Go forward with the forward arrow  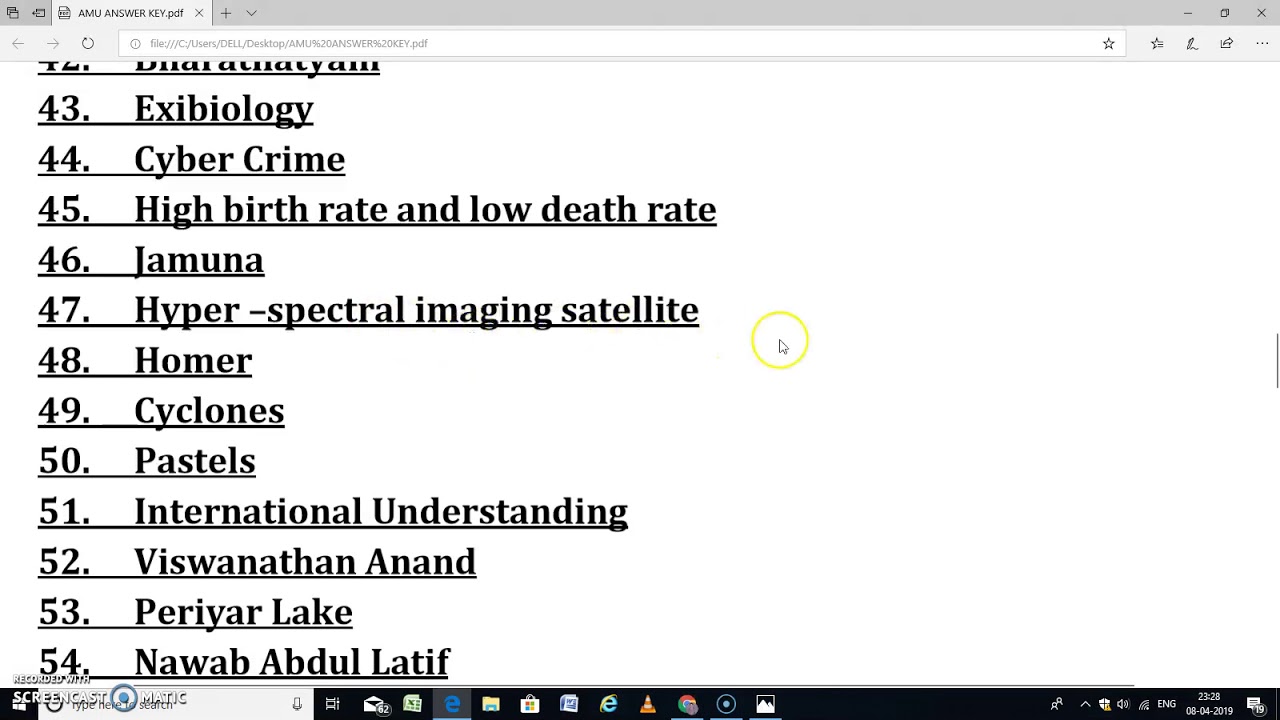point(53,43)
